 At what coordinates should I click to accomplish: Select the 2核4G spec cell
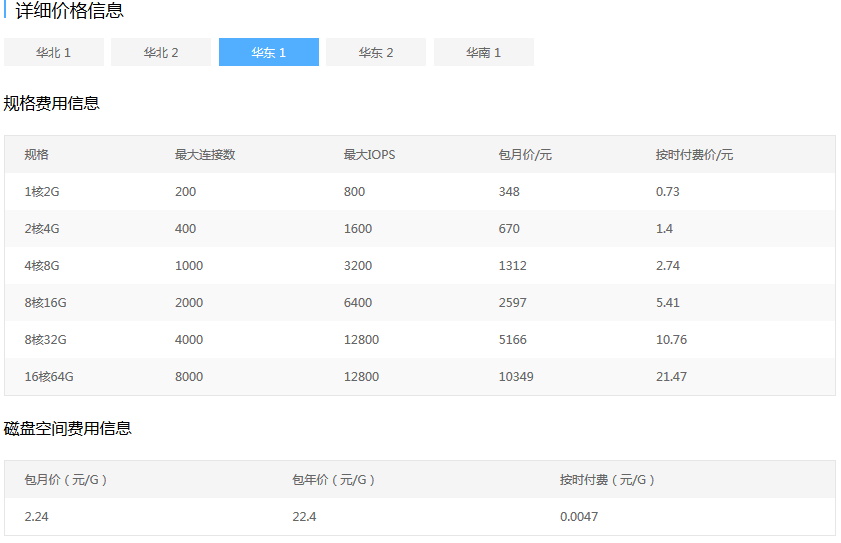[x=42, y=229]
